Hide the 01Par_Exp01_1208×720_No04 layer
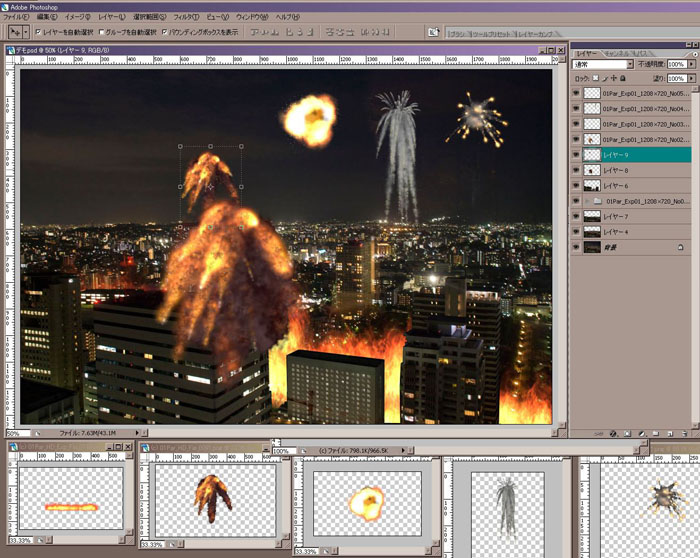 click(576, 108)
